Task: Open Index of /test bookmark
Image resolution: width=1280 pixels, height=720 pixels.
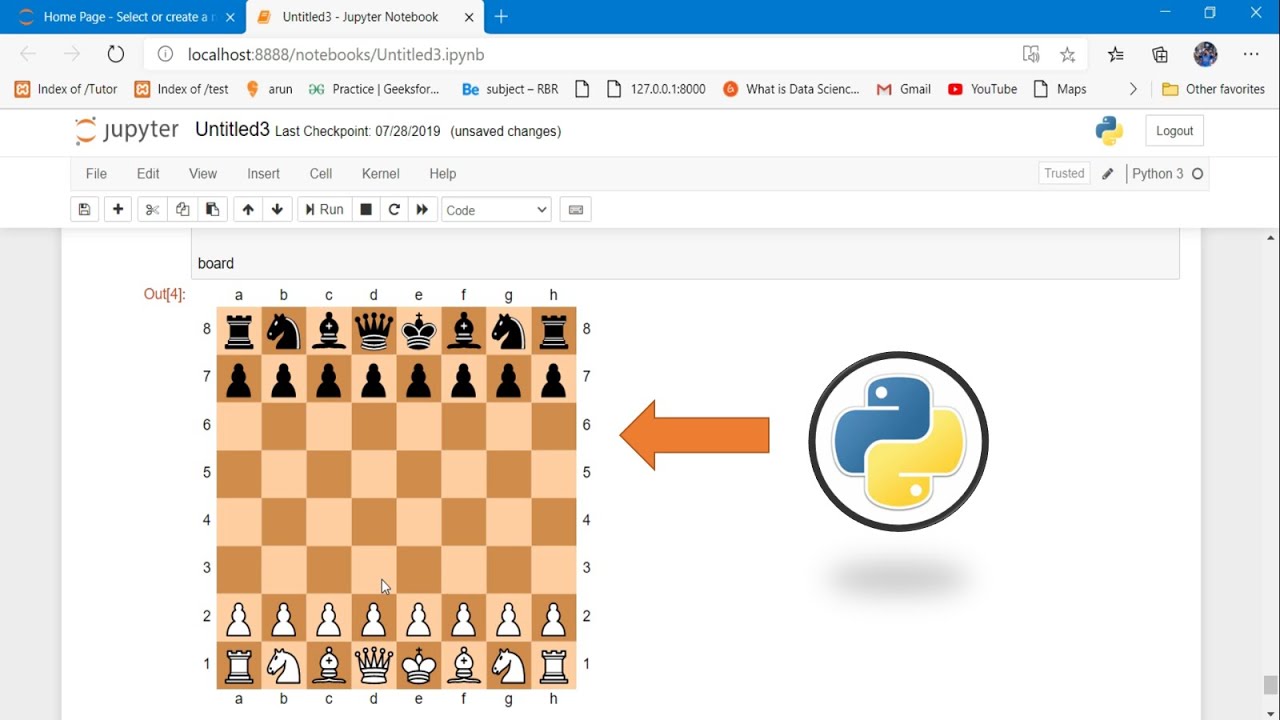Action: click(x=181, y=89)
